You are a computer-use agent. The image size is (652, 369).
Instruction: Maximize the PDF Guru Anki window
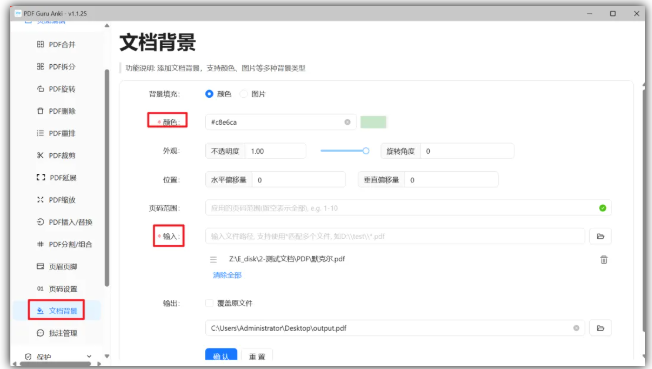(x=612, y=14)
